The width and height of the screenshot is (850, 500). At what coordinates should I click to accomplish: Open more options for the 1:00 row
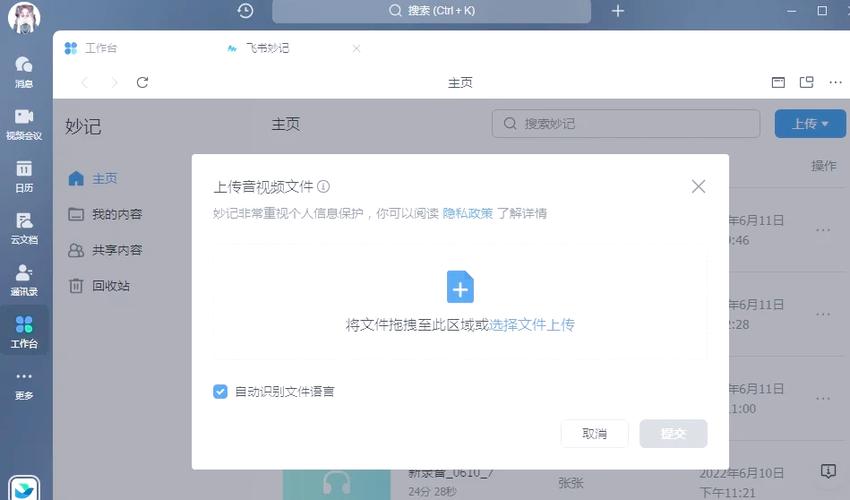(x=823, y=399)
